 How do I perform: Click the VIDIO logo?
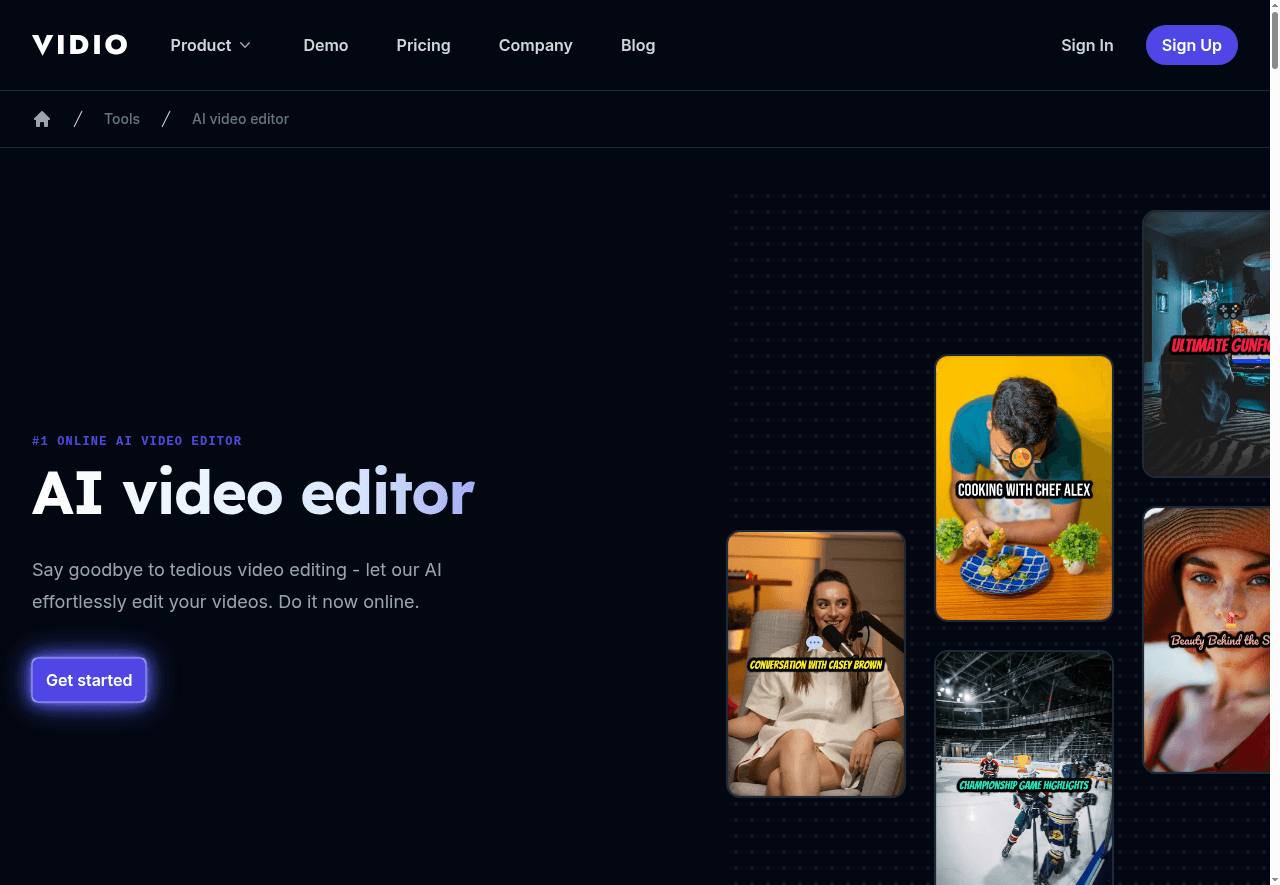point(79,44)
